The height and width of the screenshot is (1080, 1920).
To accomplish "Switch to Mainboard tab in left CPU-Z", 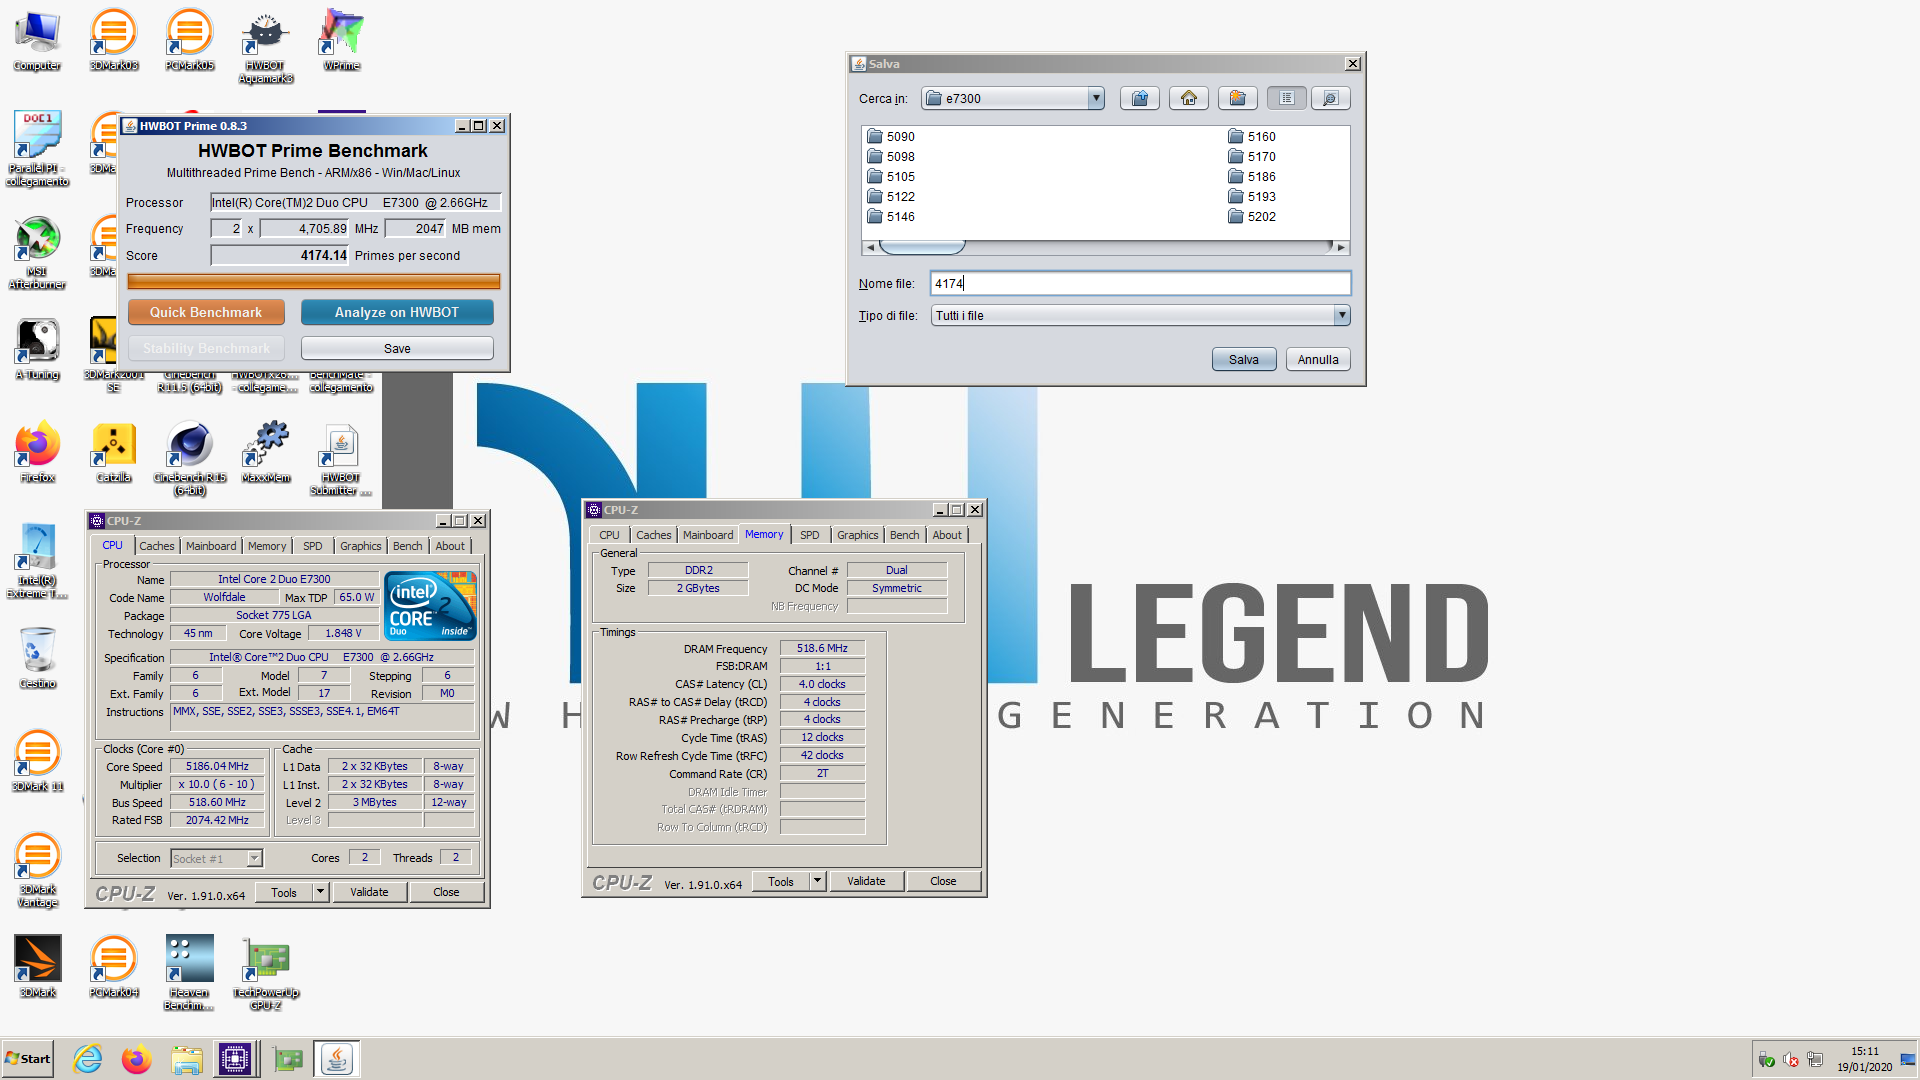I will coord(211,546).
